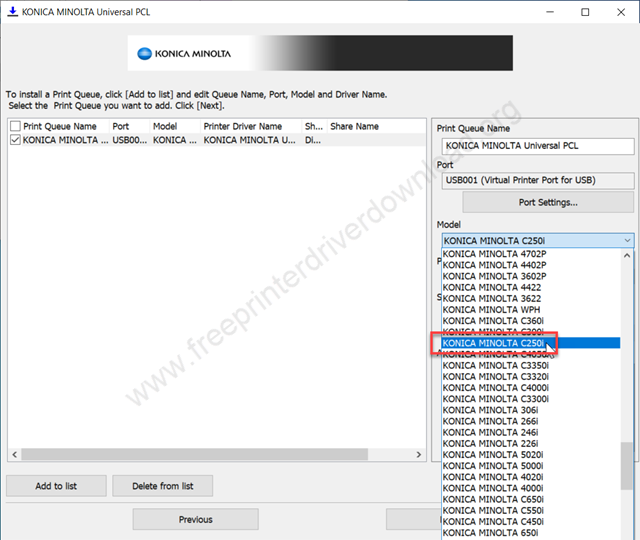640x540 pixels.
Task: Uncheck the KONICA MINOLTA print queue row checkbox
Action: (x=15, y=140)
